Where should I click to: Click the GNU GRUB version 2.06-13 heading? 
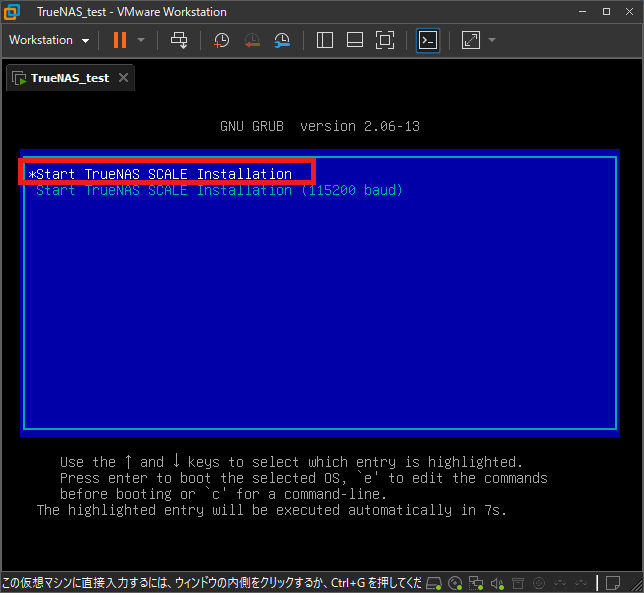pyautogui.click(x=320, y=126)
